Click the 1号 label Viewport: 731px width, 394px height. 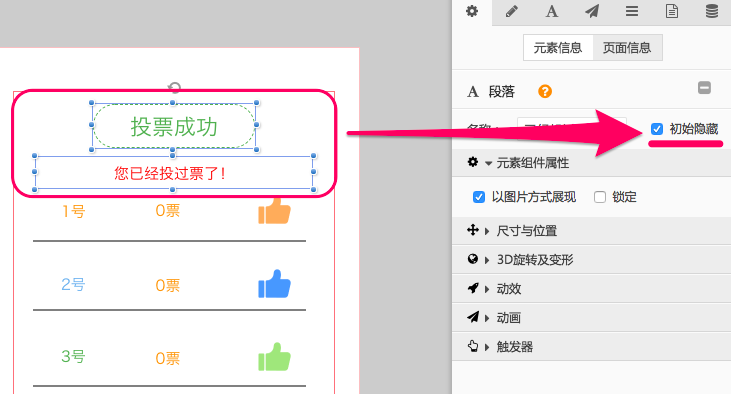[74, 211]
